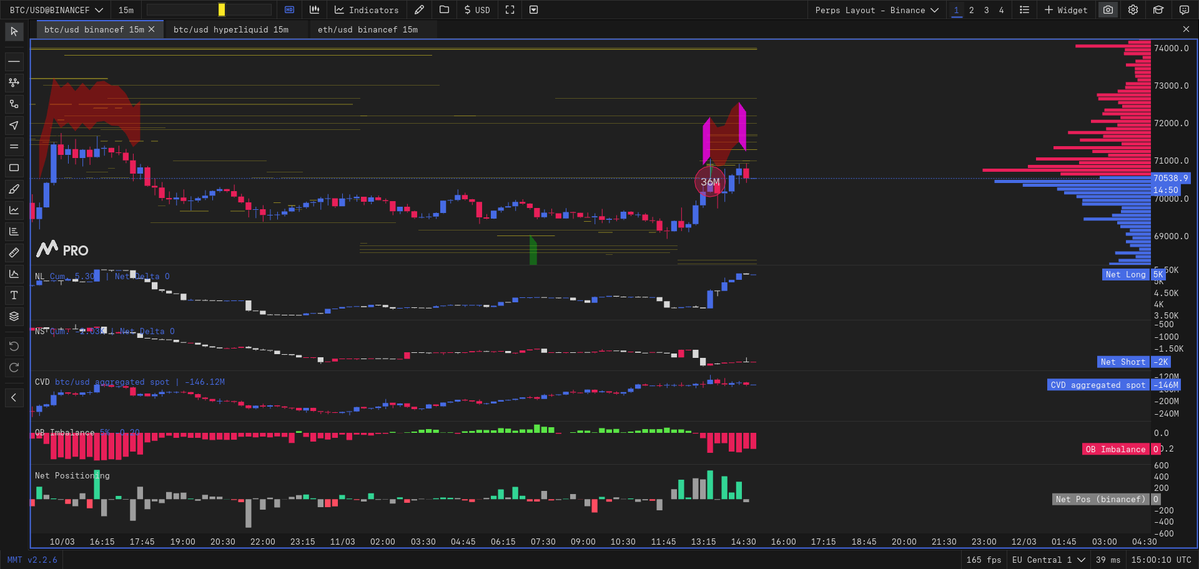Click the 70538.9 current price tag

[x=1171, y=178]
